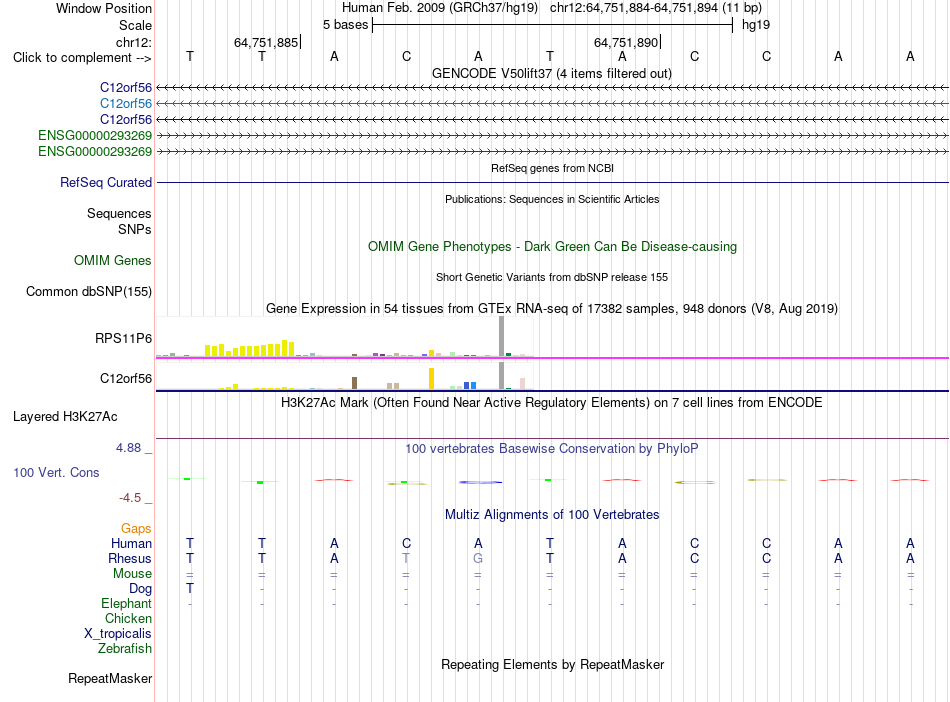
Task: Select the Zebrafish alignment row label
Action: point(125,649)
